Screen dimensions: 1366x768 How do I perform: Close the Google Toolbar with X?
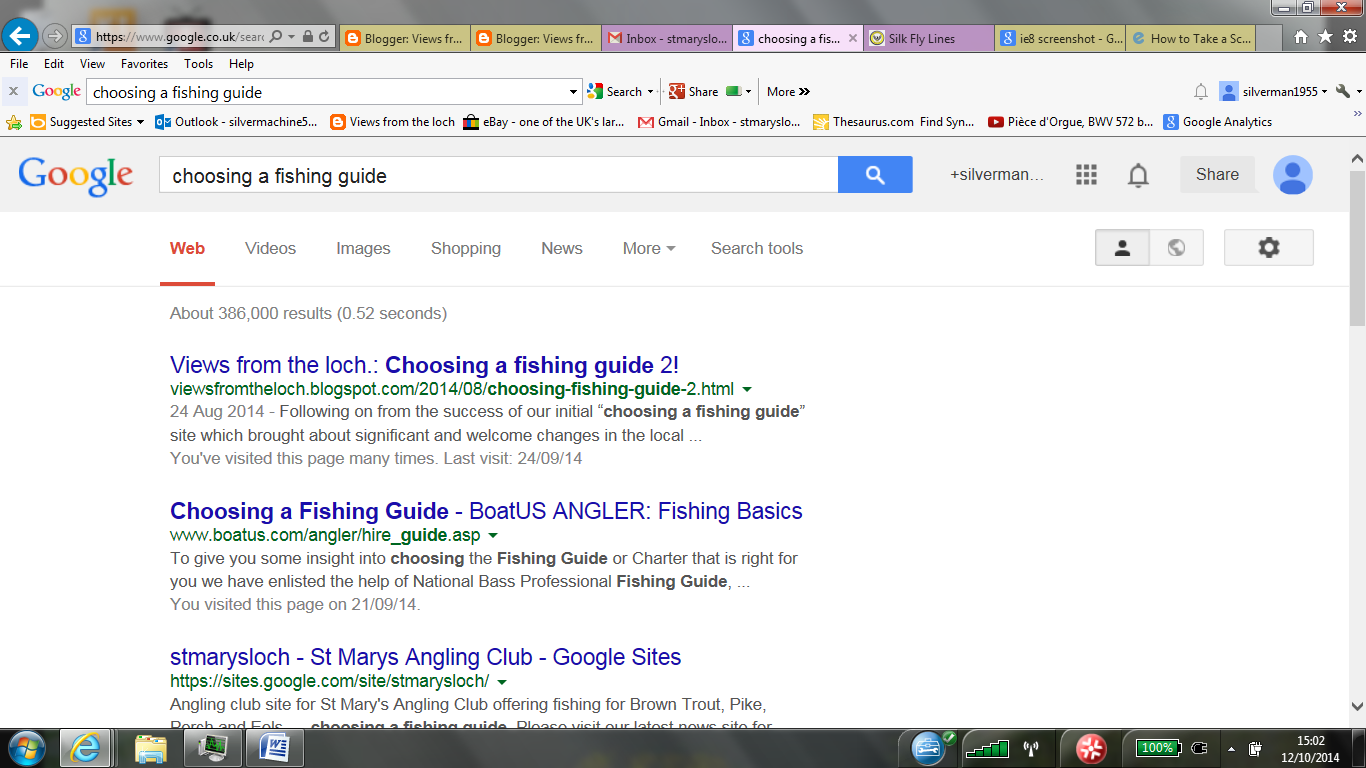[x=13, y=91]
